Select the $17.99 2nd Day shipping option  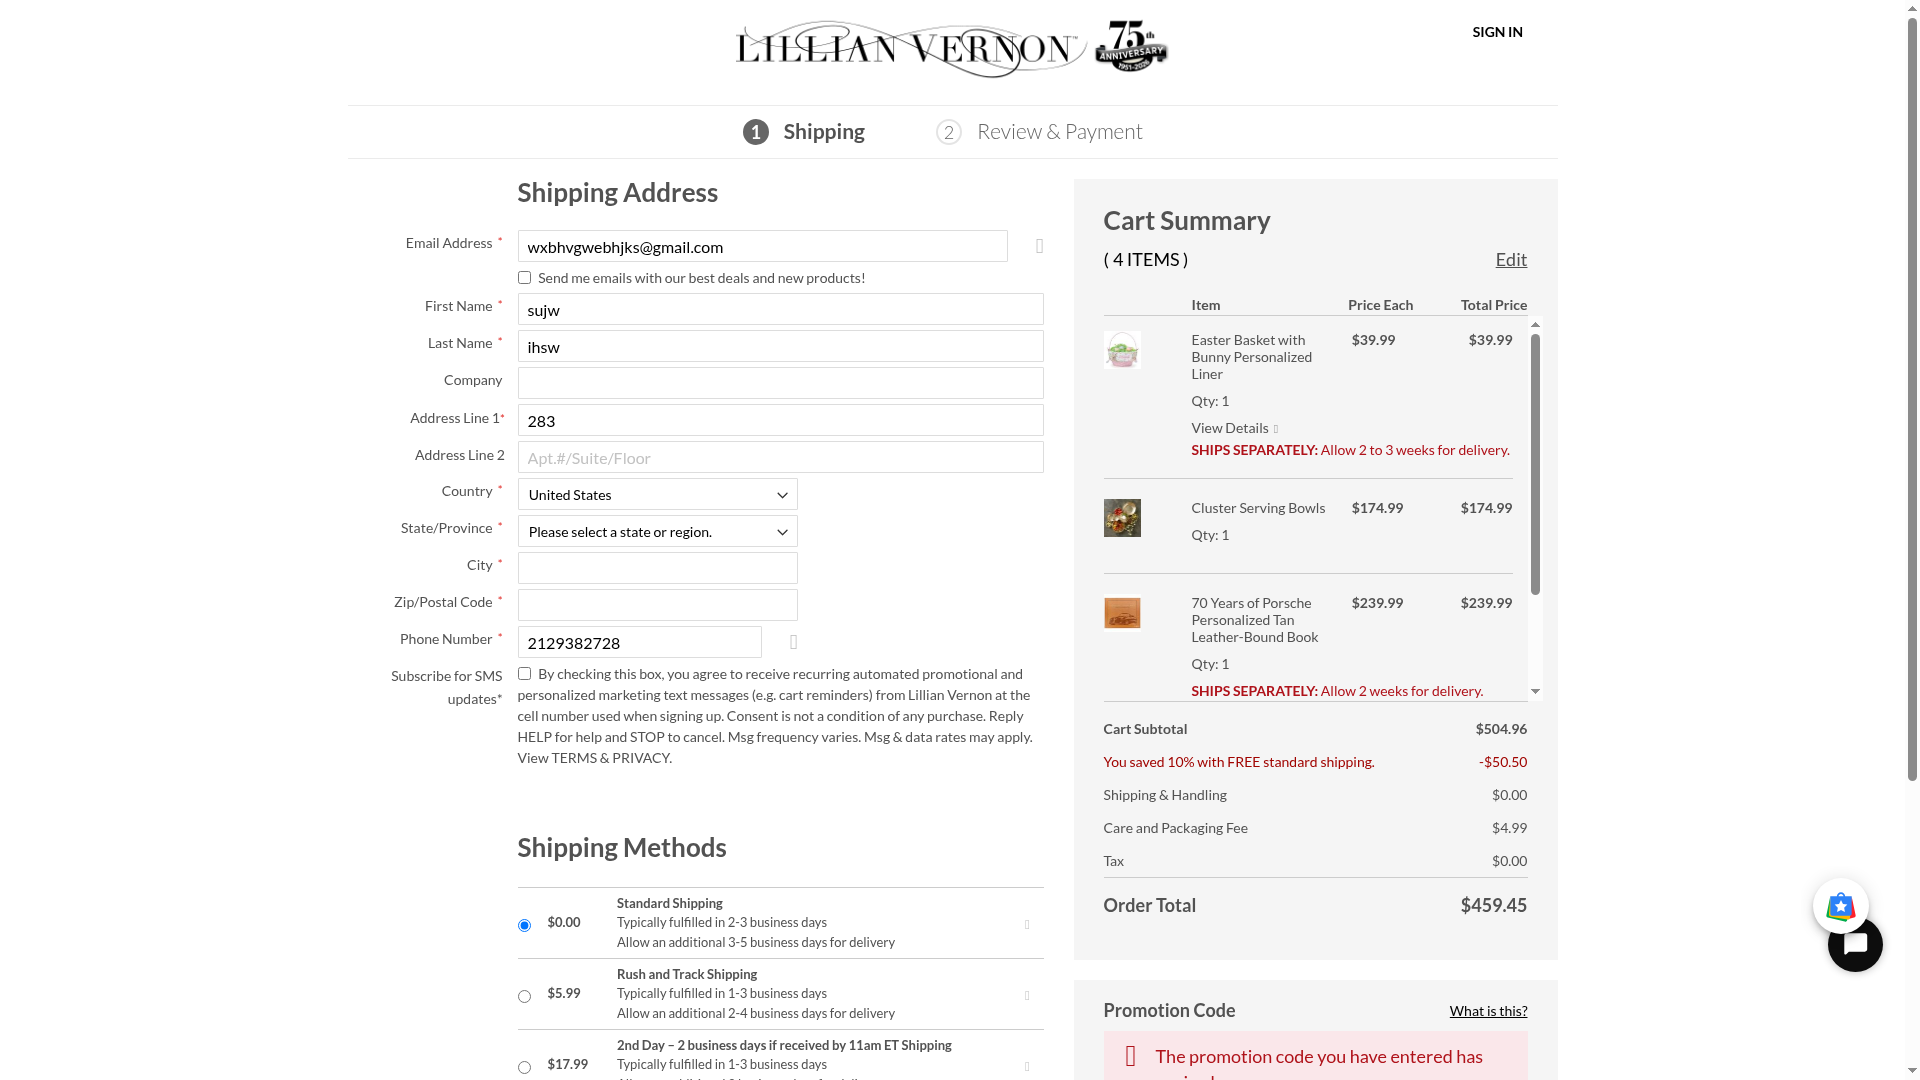[x=524, y=1067]
